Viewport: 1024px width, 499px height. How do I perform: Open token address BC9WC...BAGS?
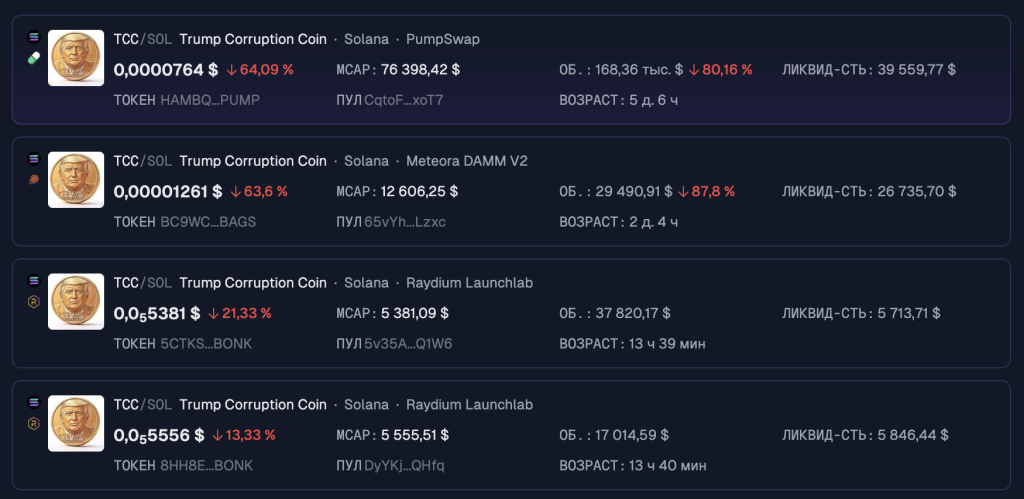pos(208,222)
